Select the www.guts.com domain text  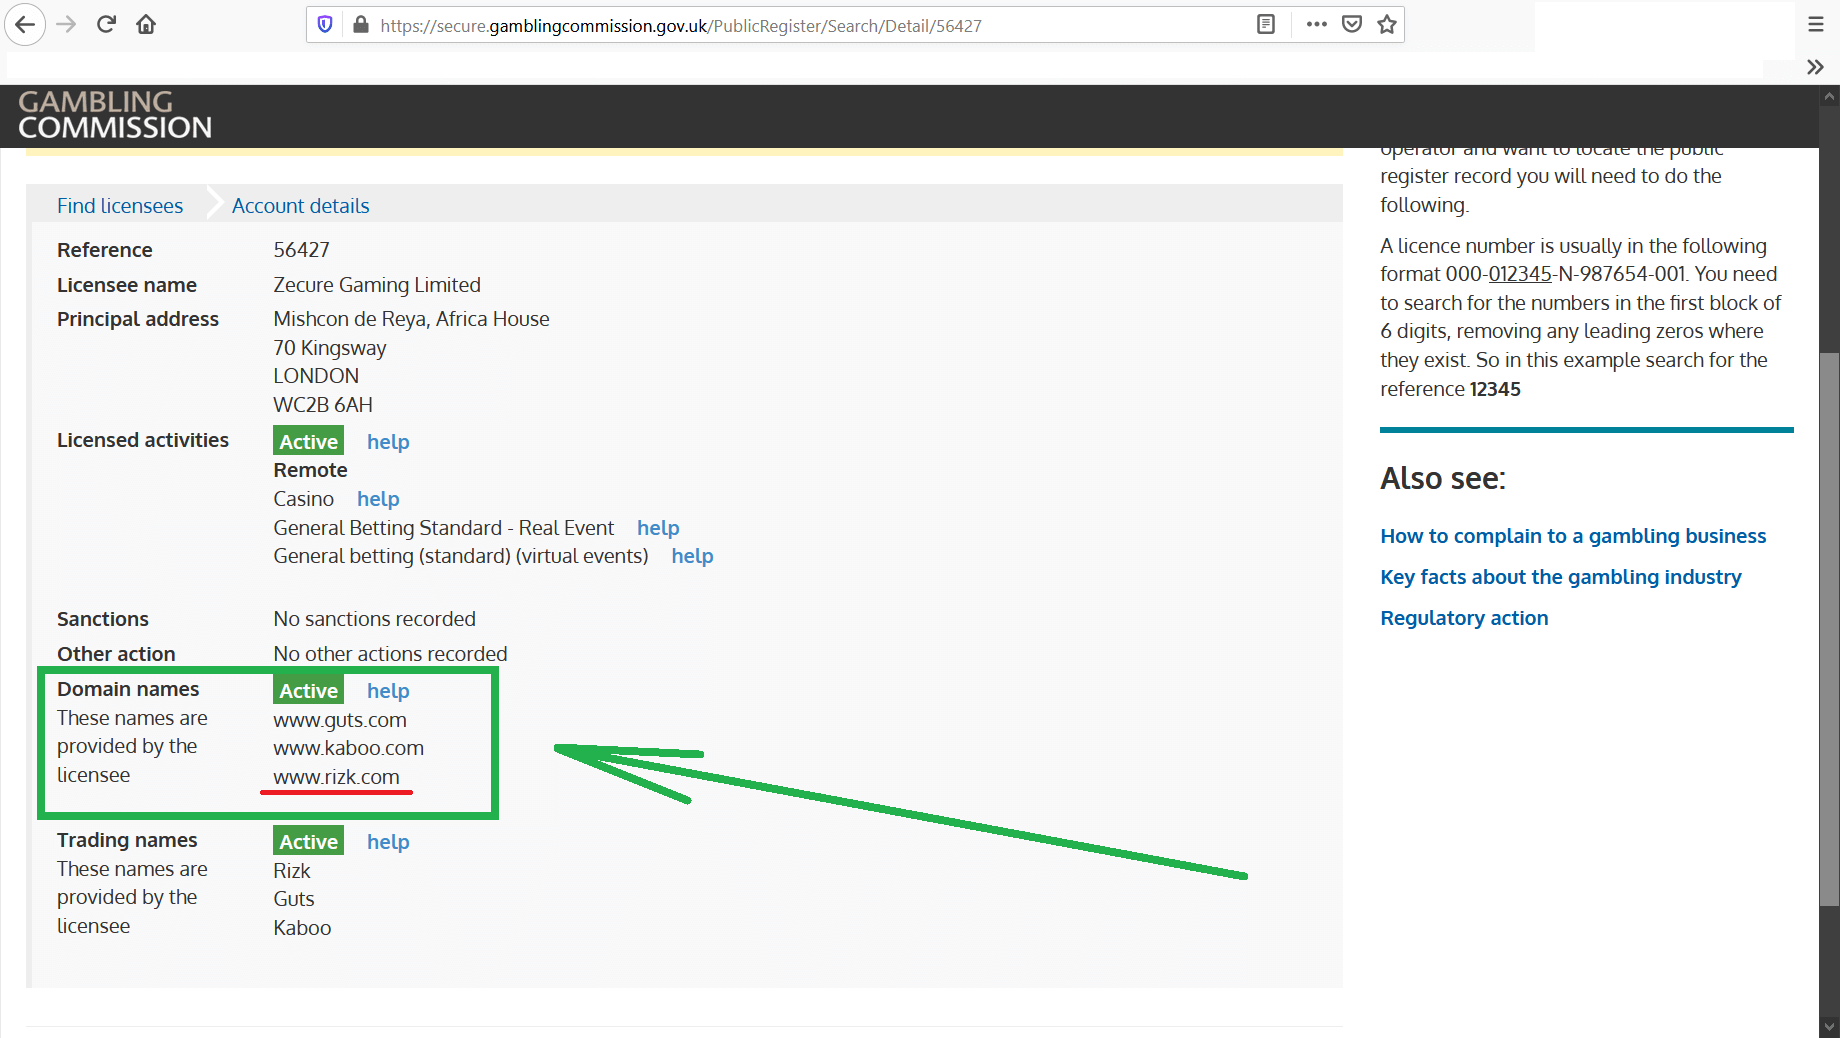coord(340,720)
